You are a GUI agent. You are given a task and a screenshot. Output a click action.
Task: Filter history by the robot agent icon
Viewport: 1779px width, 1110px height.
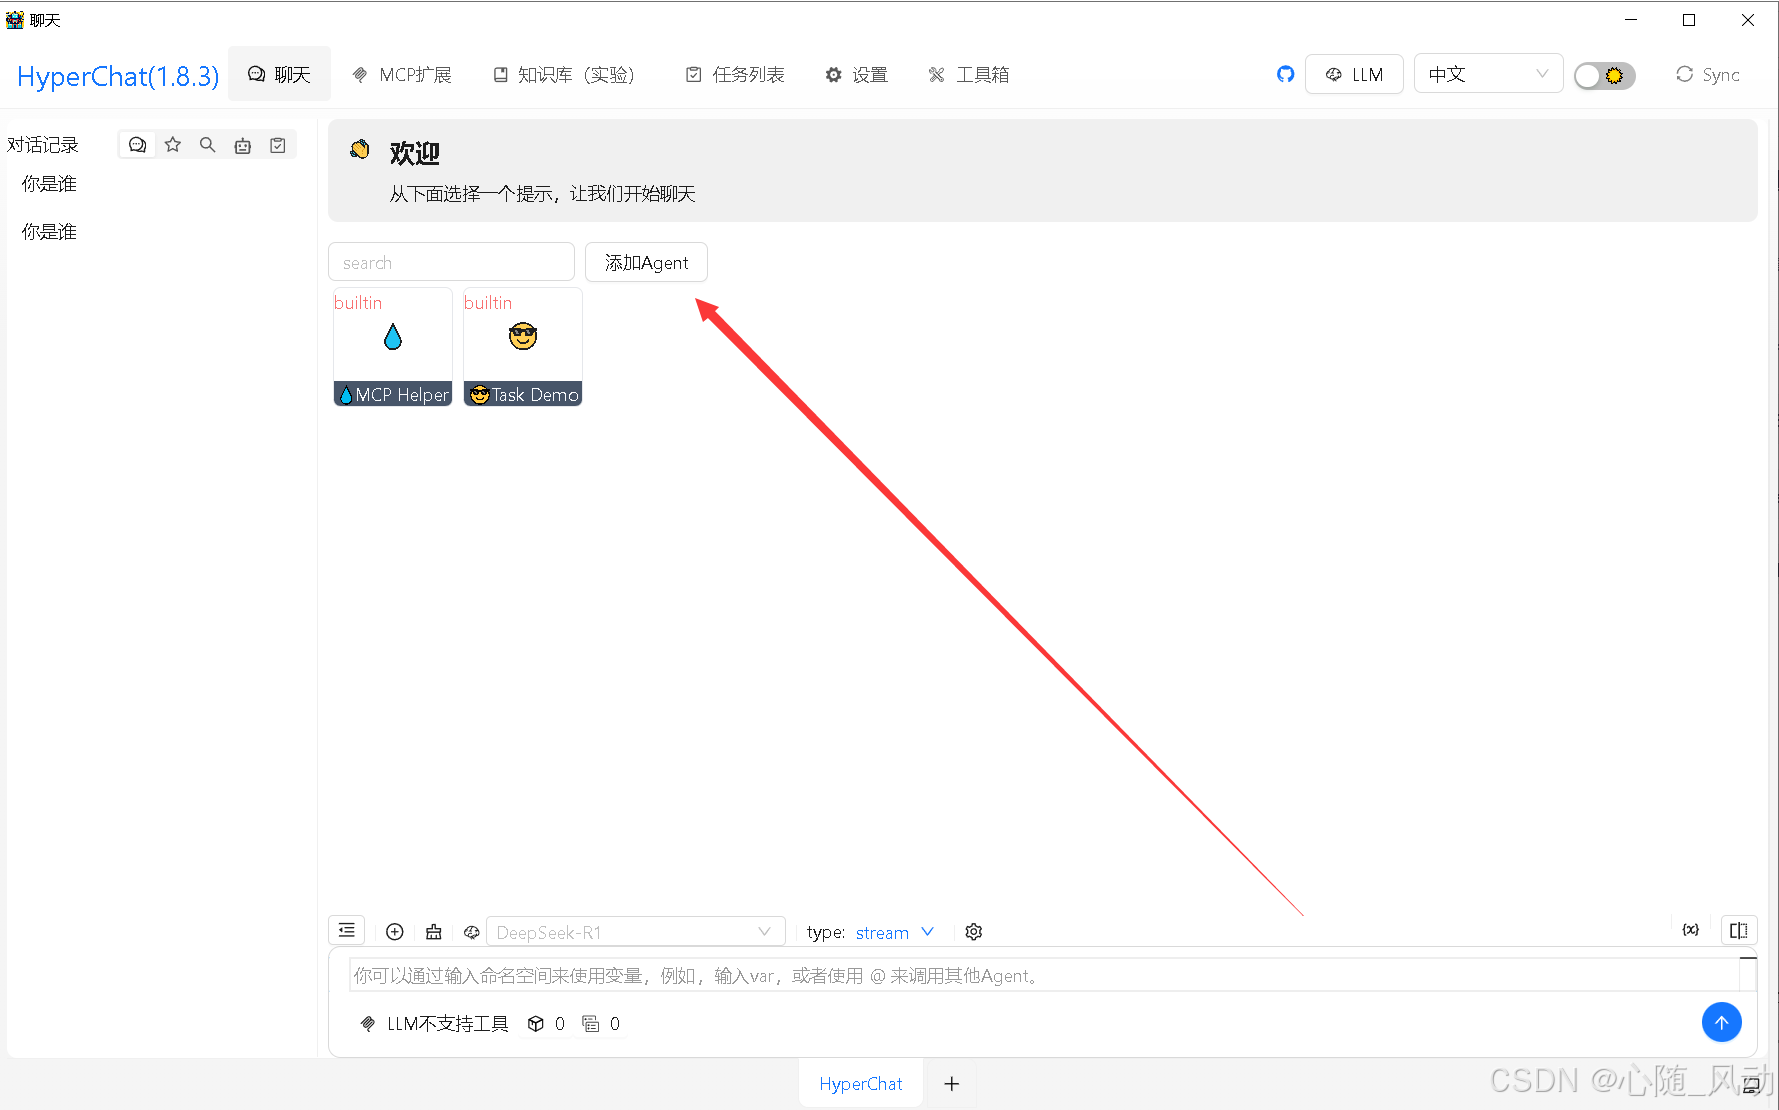pyautogui.click(x=243, y=145)
